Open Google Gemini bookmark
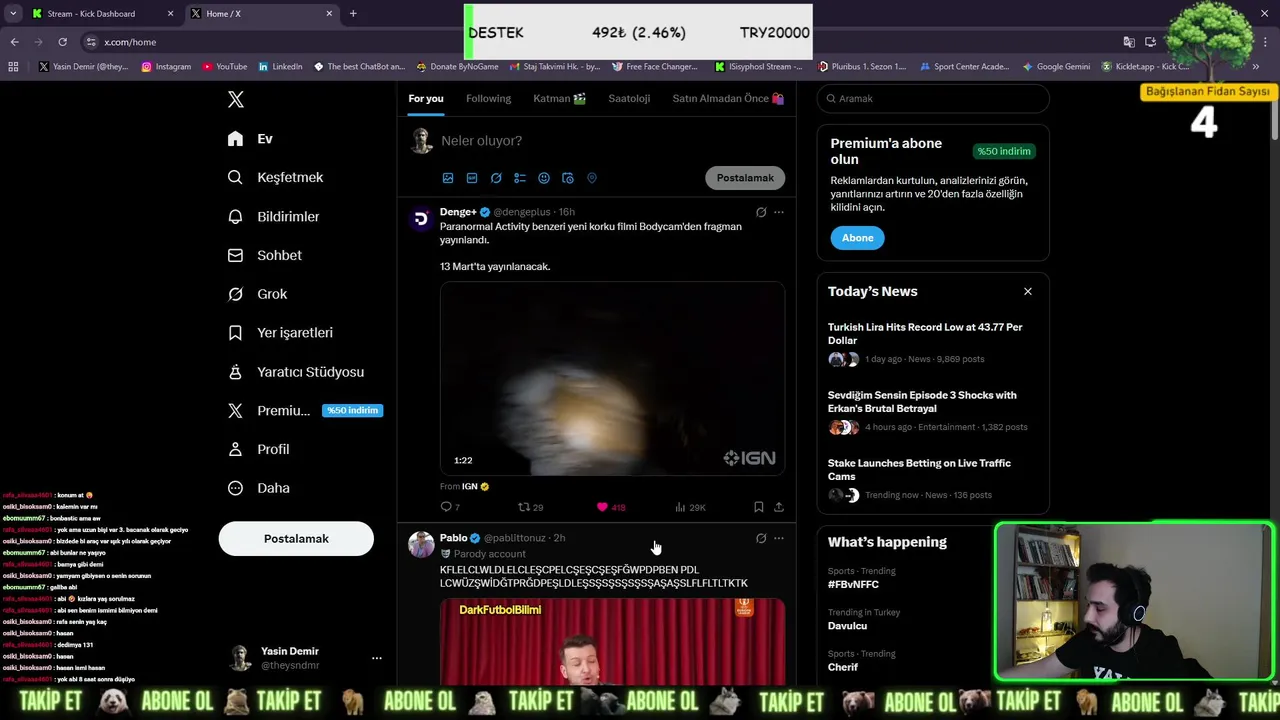The width and height of the screenshot is (1280, 720). coord(1056,67)
